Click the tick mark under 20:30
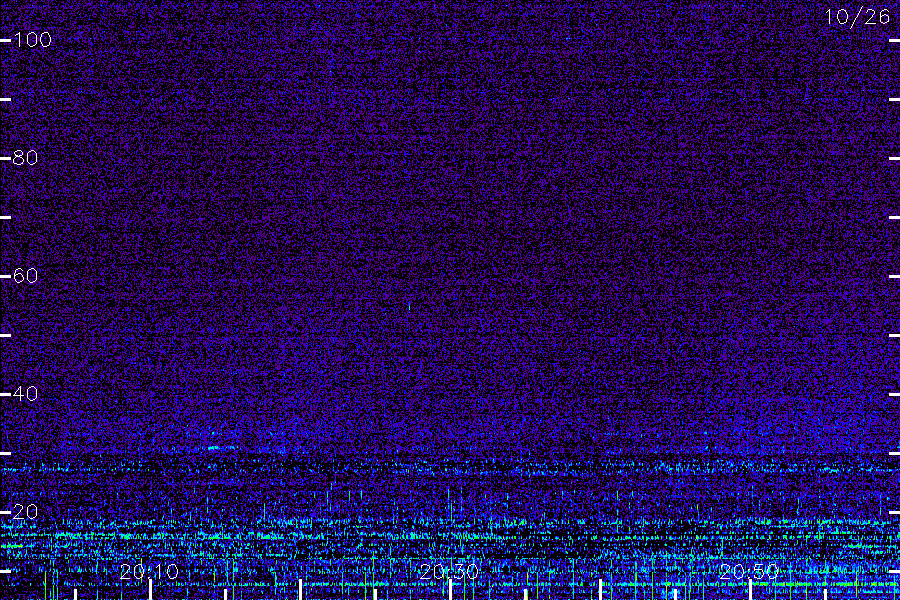Viewport: 900px width, 600px height. point(451,590)
